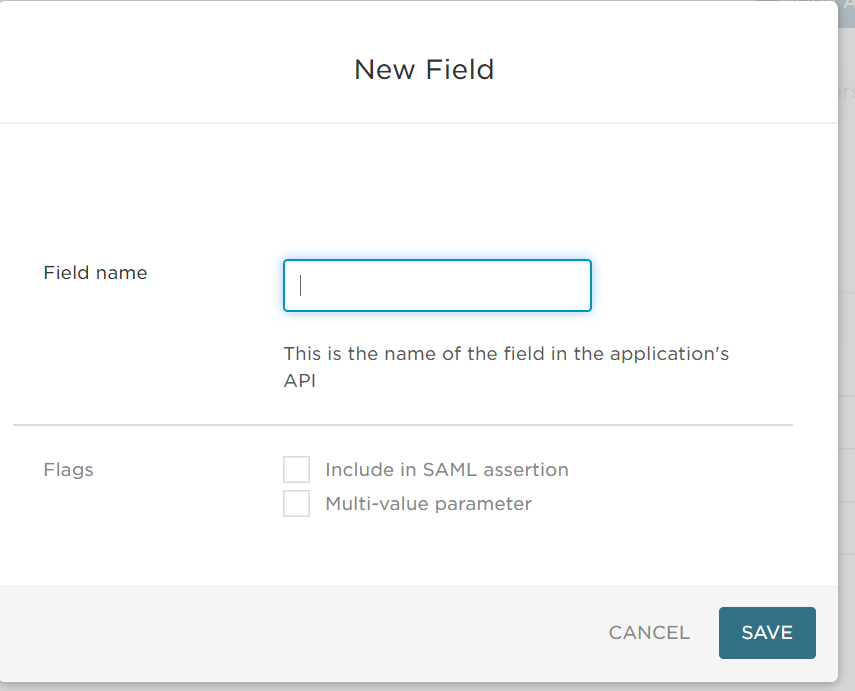Click the helper text below Field name
855x691 pixels.
tap(506, 355)
